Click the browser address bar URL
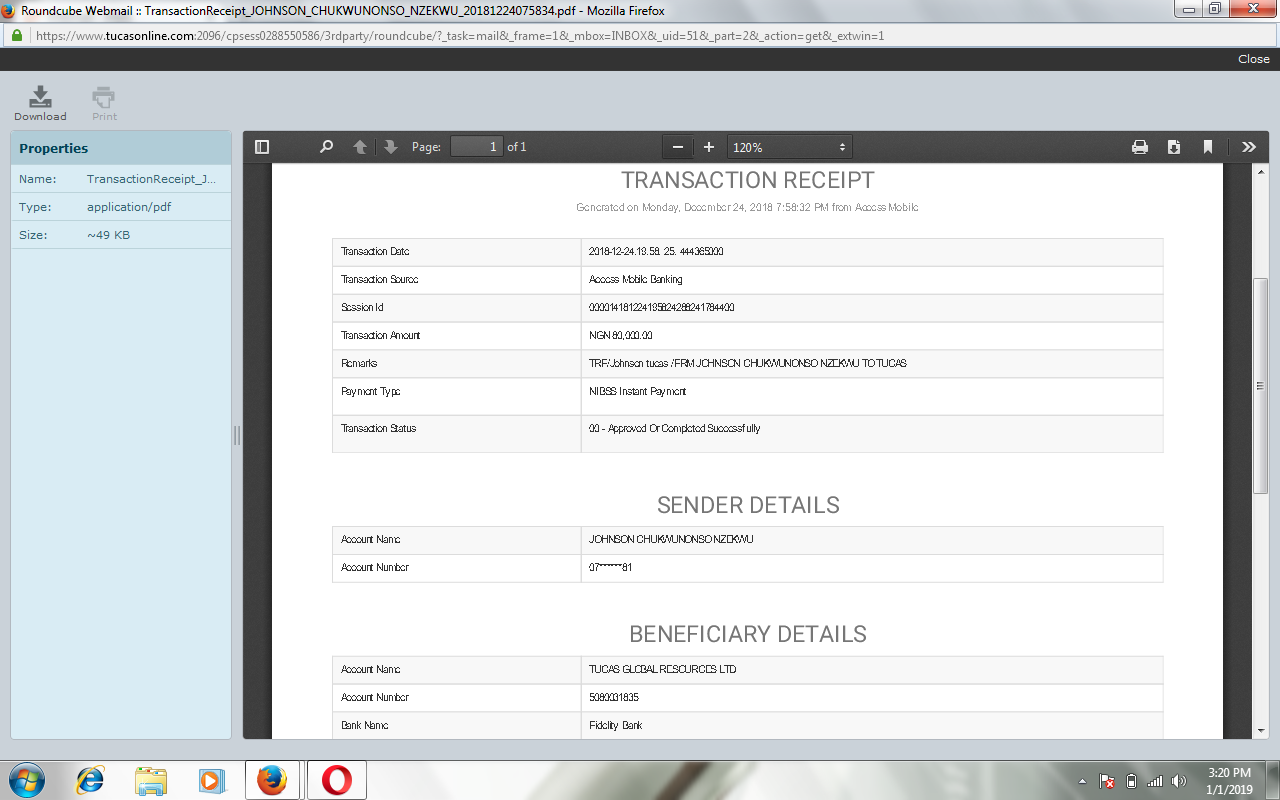Screen dimensions: 1280x800 pyautogui.click(x=460, y=35)
